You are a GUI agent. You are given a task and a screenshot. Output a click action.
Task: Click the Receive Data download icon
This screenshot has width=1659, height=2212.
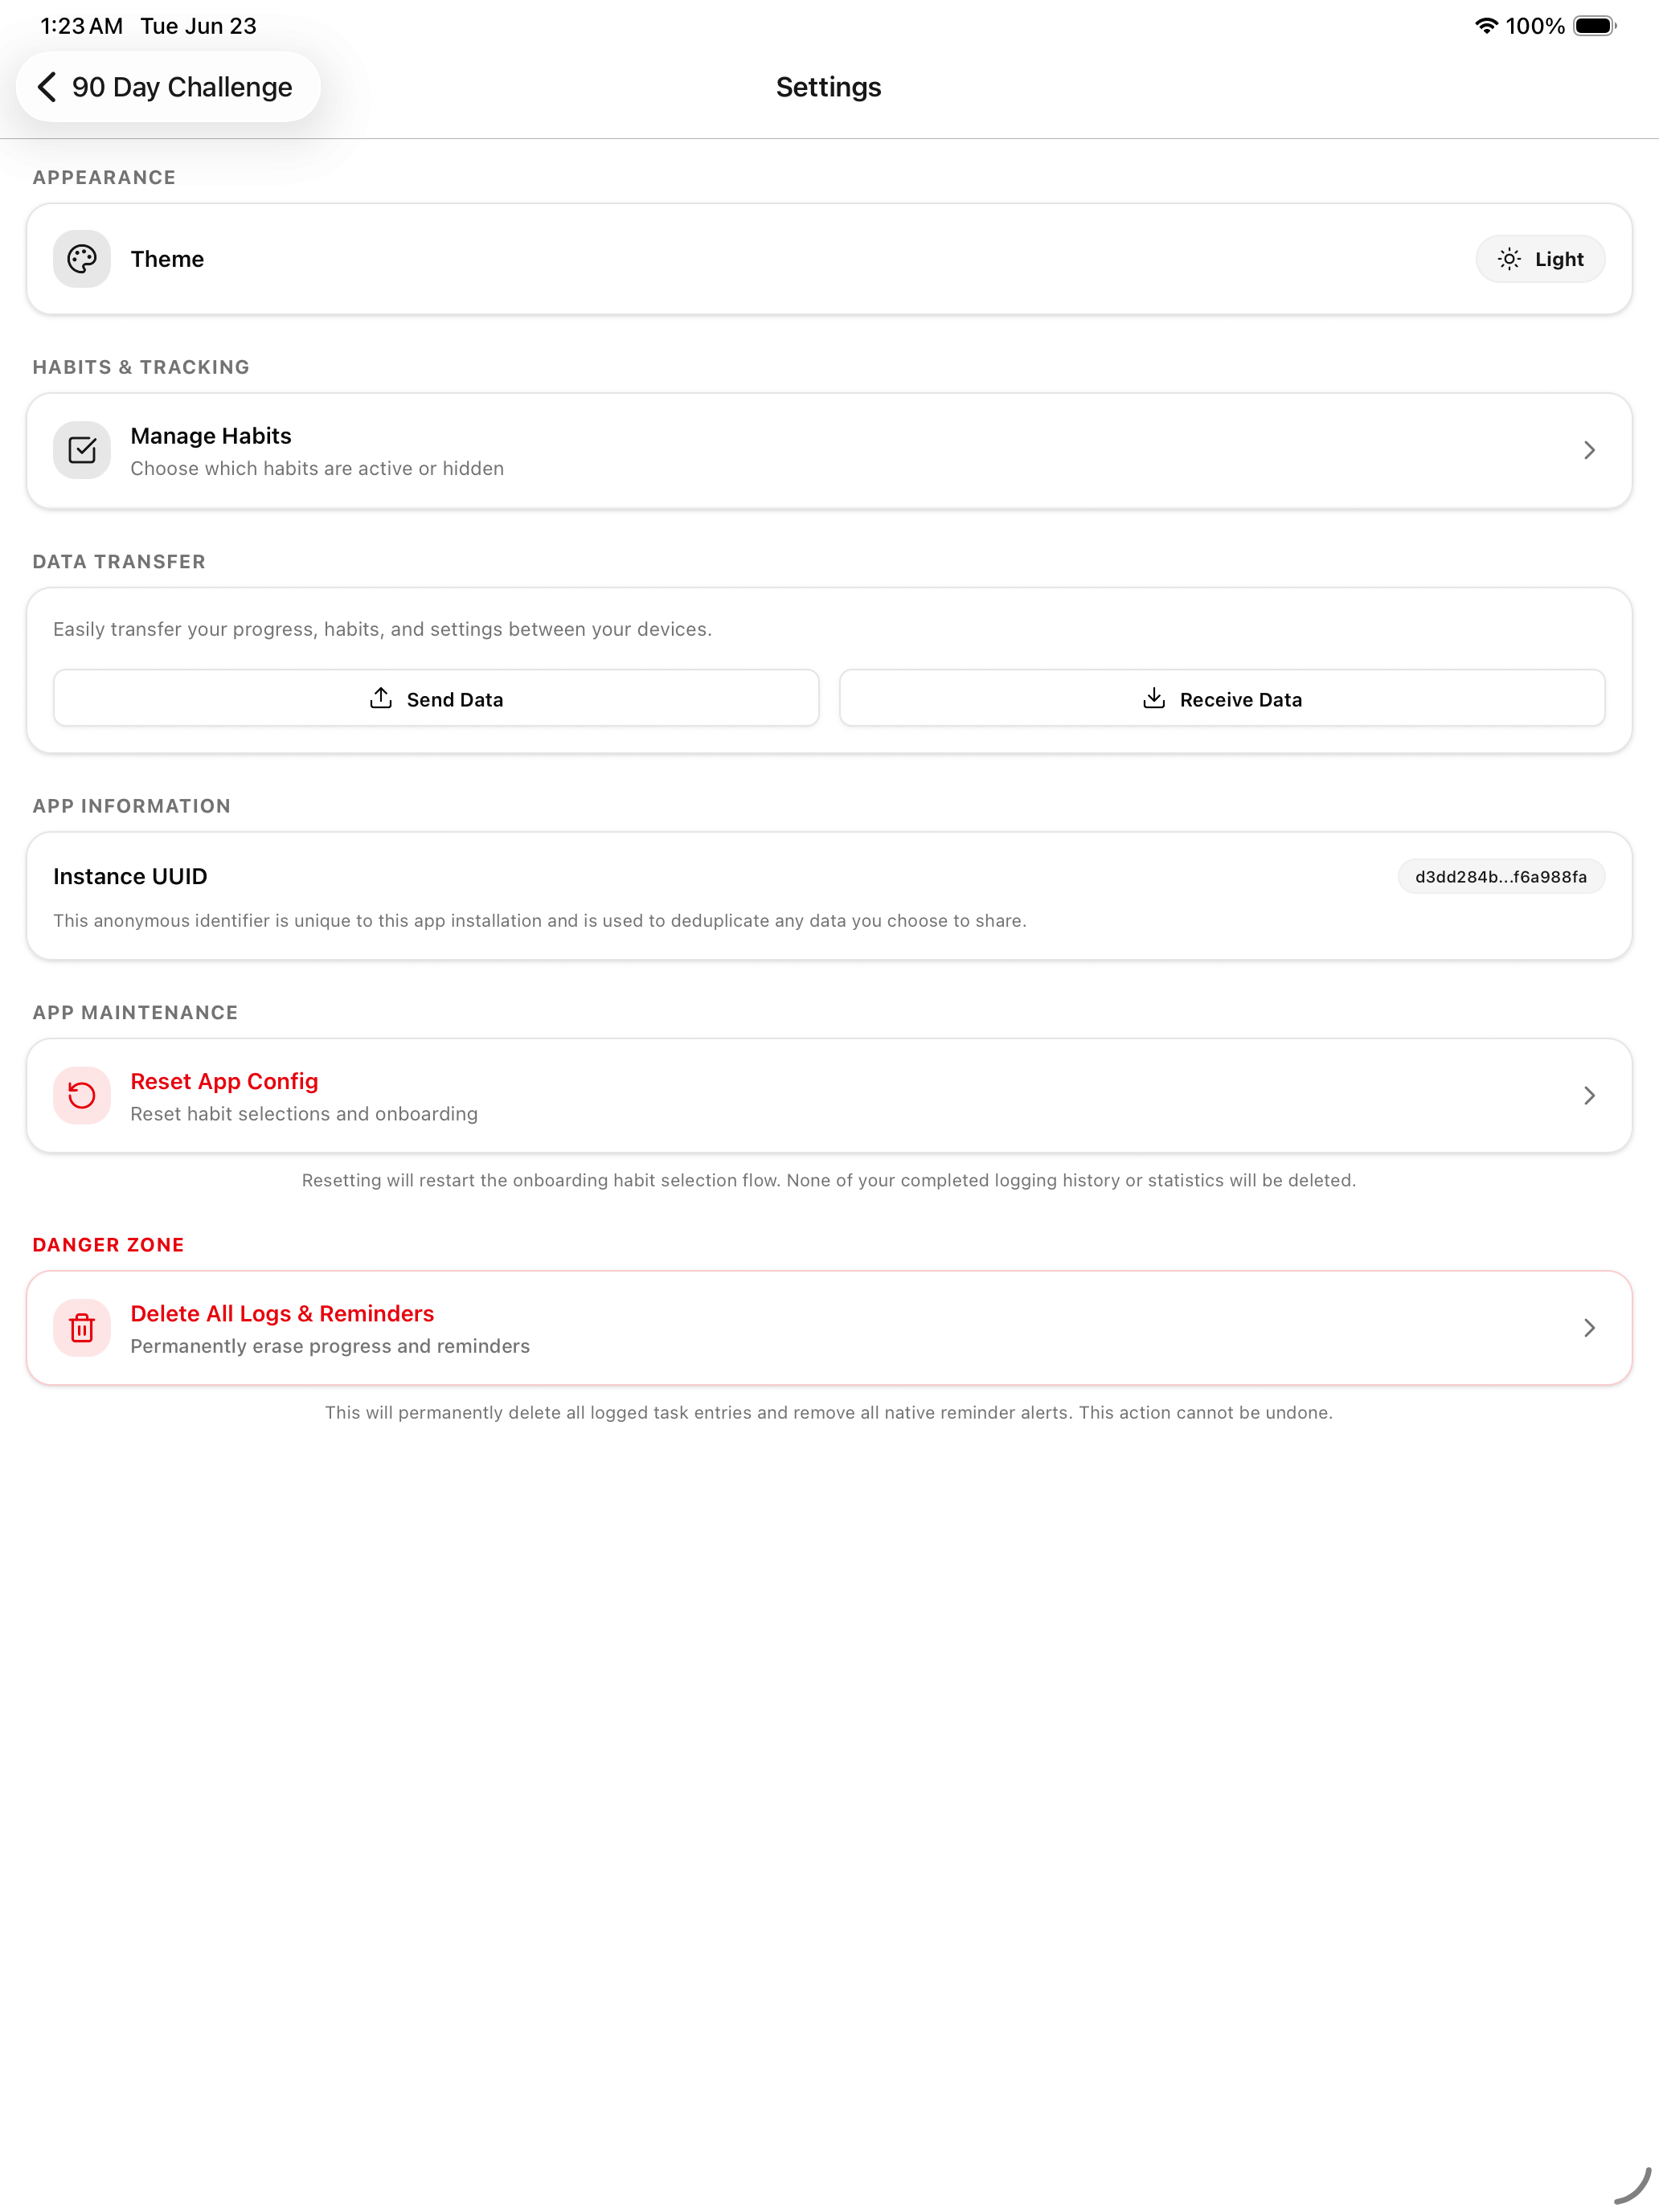coord(1154,698)
